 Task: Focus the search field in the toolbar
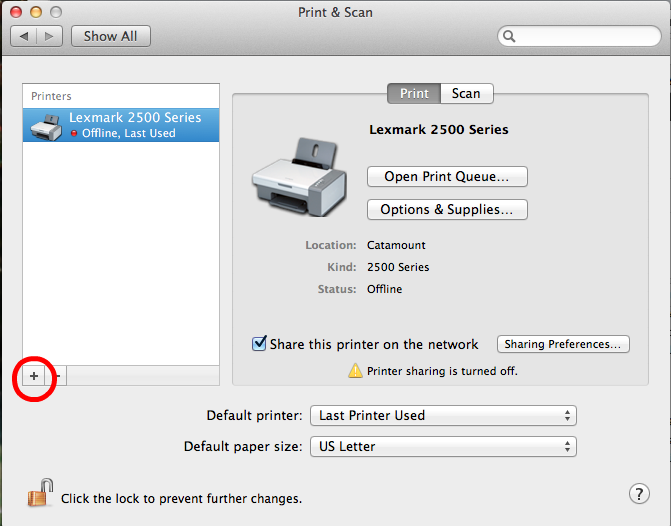[x=579, y=36]
